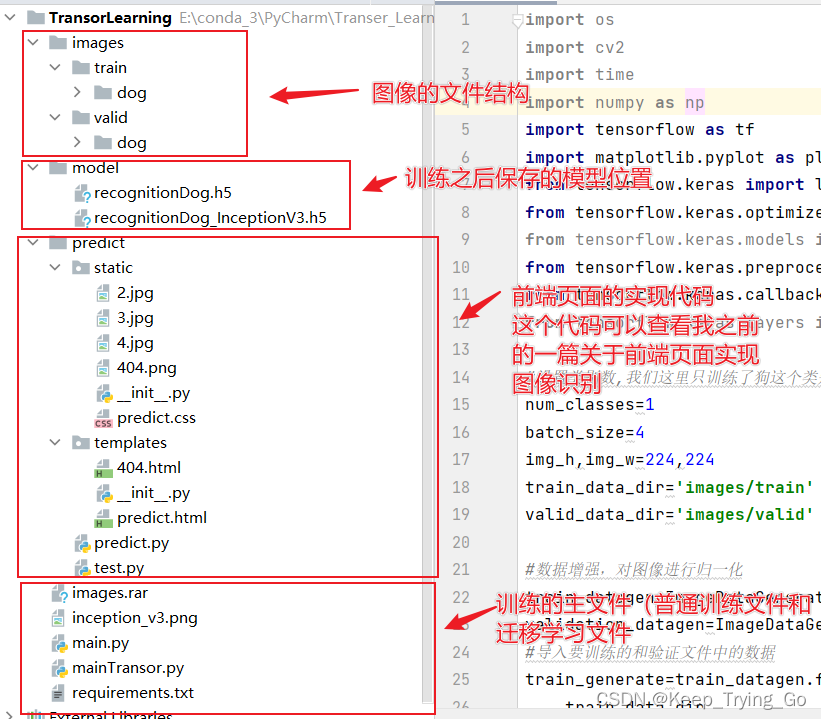Click the images.rar archive icon
The width and height of the screenshot is (821, 719).
[60, 593]
